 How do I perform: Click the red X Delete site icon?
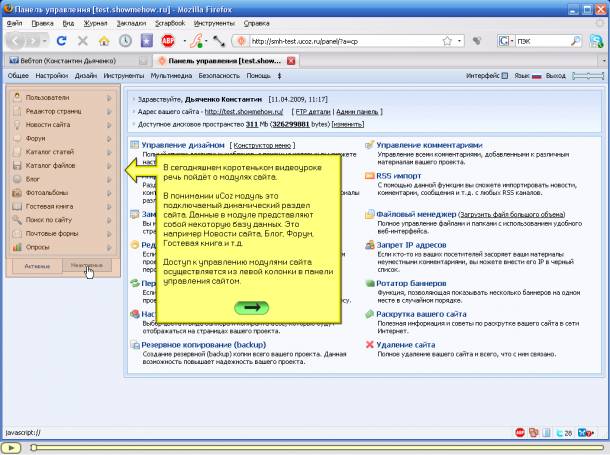pos(369,345)
